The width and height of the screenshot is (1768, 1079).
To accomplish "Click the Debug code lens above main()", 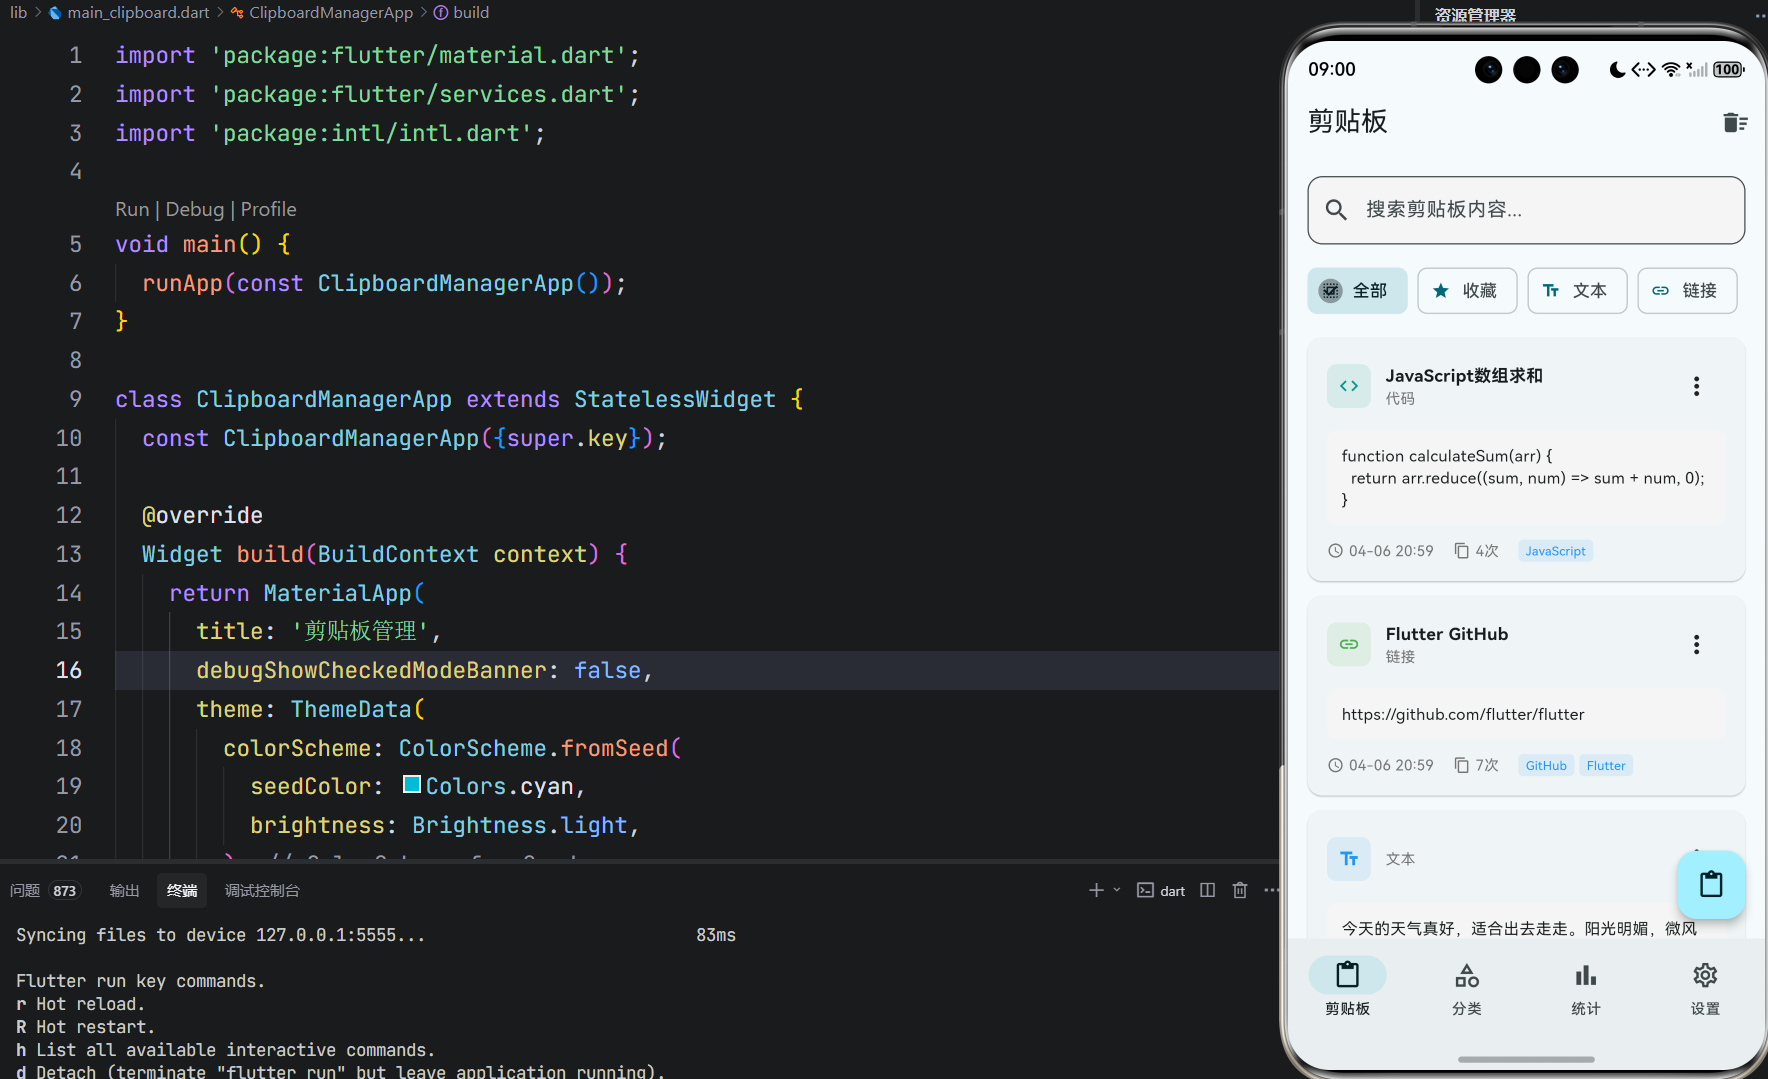I will click(195, 209).
